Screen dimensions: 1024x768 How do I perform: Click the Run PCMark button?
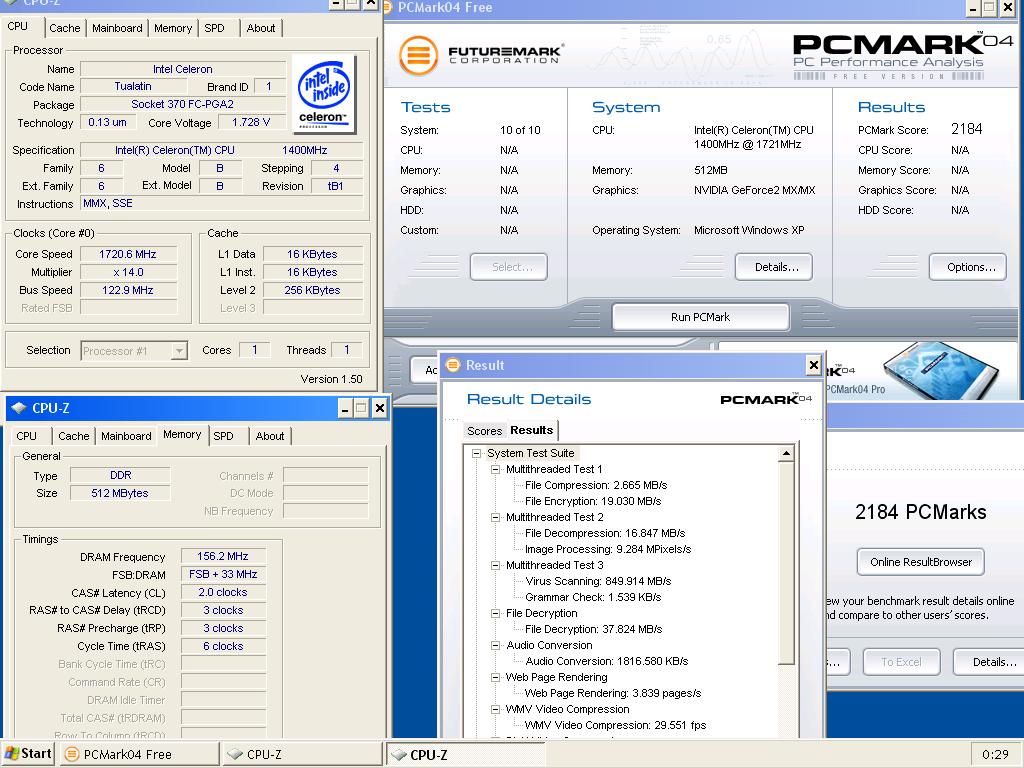701,317
